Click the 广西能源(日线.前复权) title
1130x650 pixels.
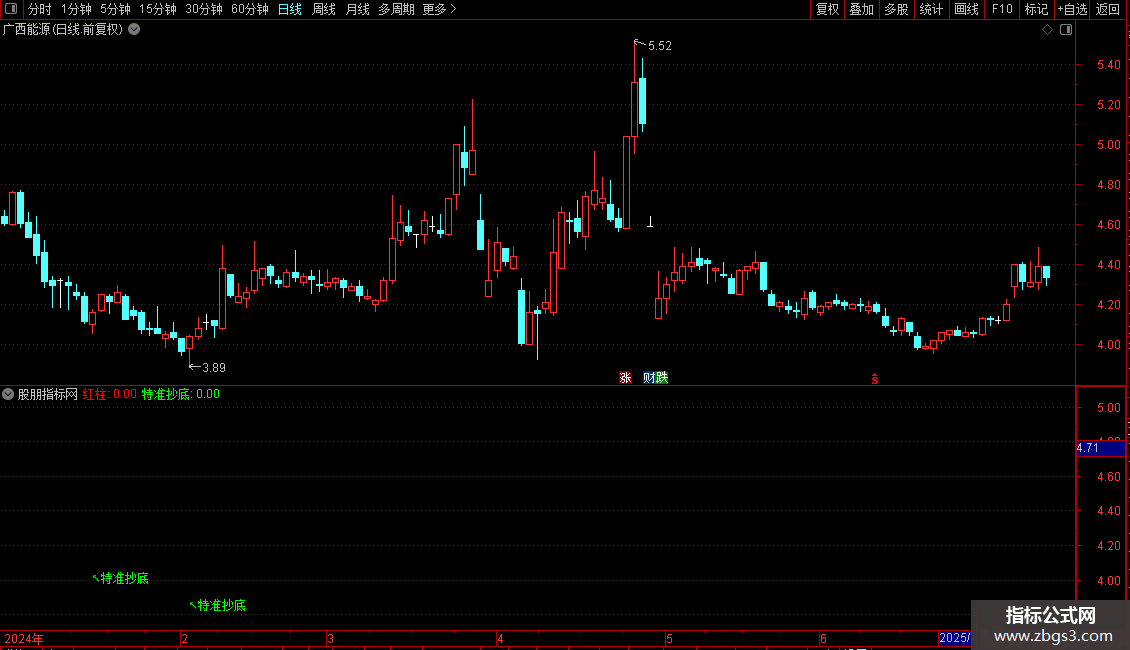click(x=63, y=30)
